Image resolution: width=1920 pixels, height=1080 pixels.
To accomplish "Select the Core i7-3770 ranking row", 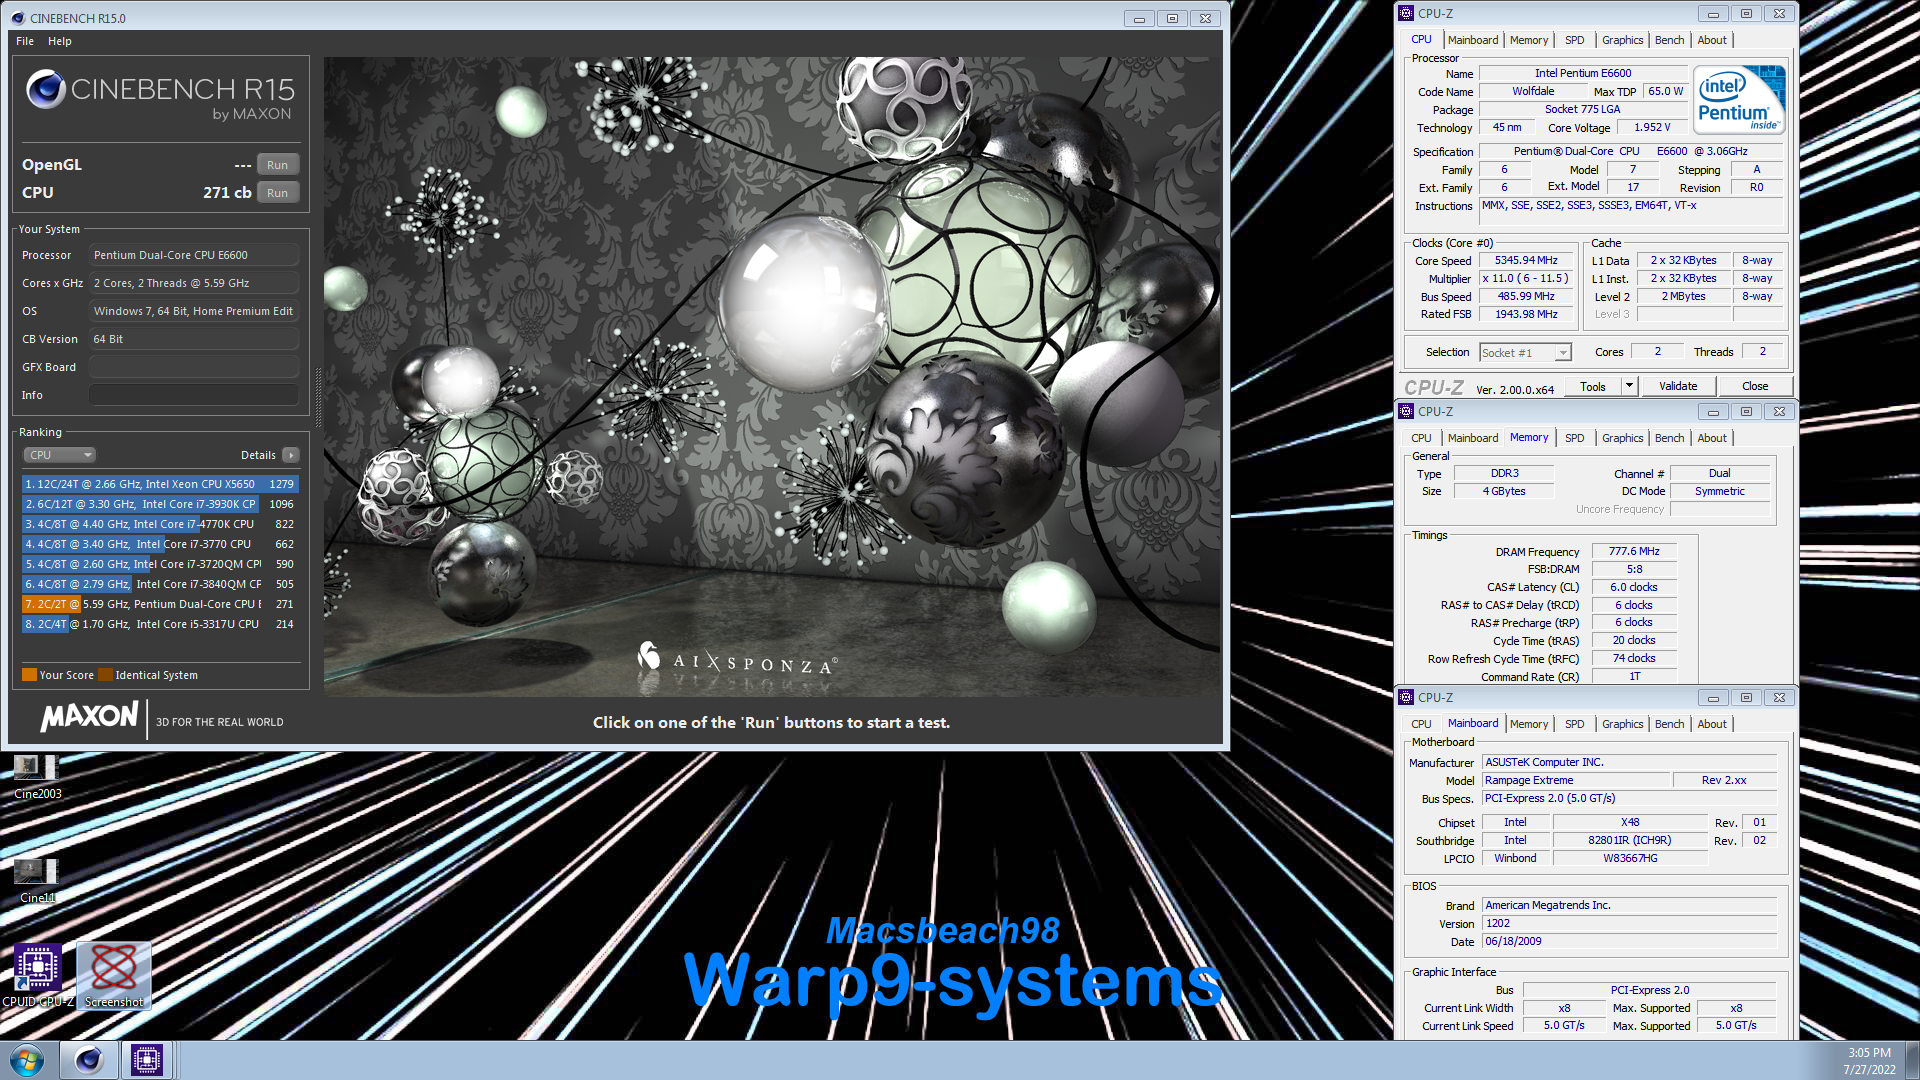I will pyautogui.click(x=160, y=544).
